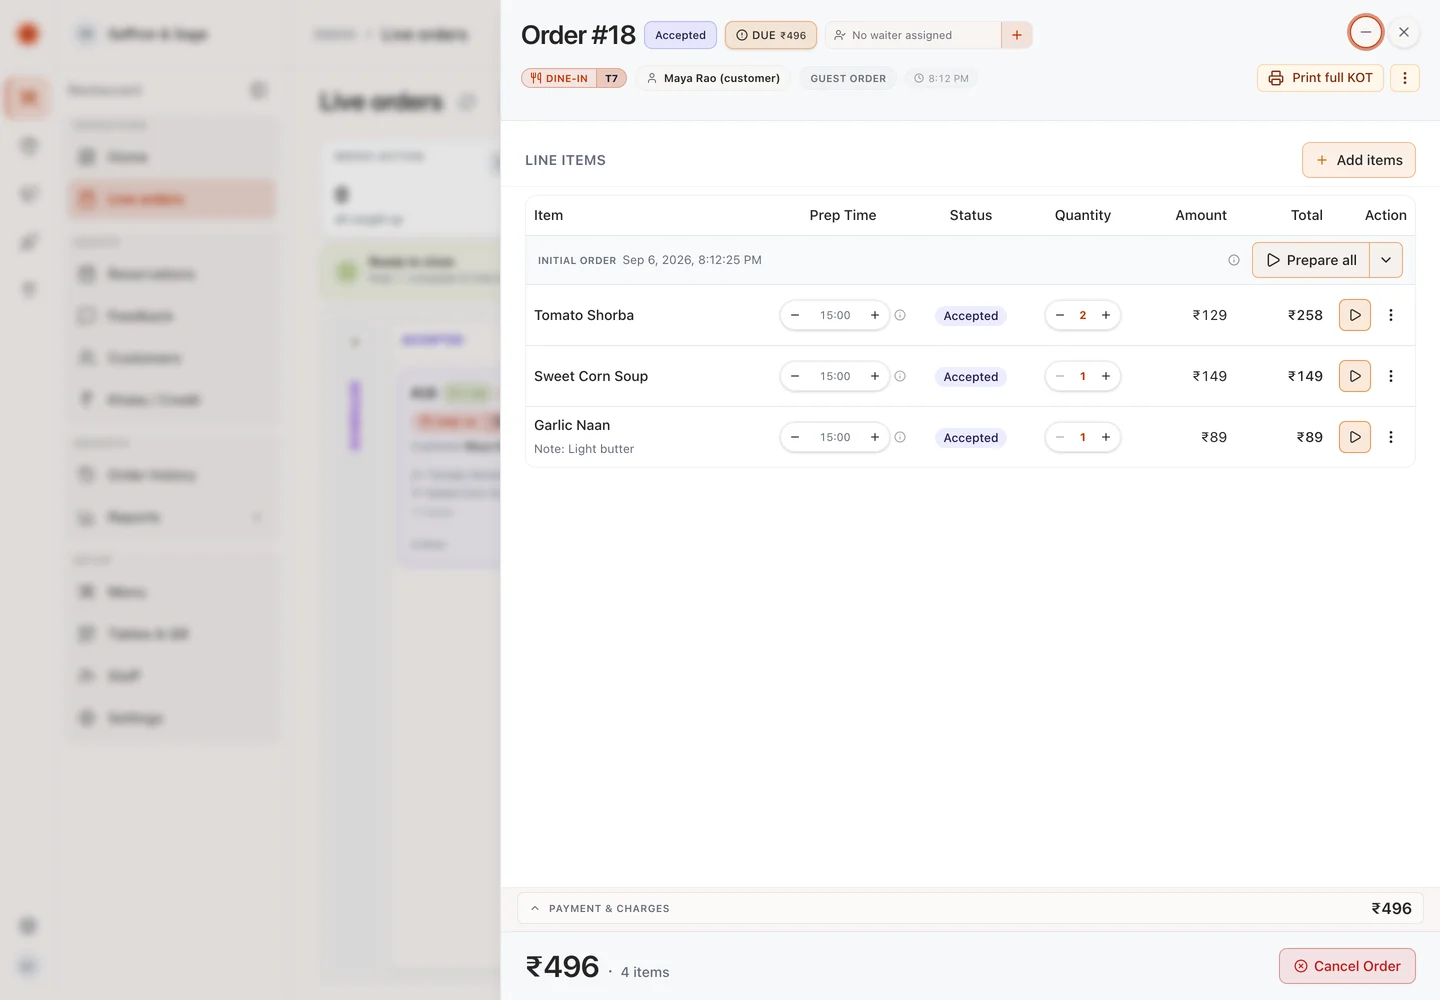The image size is (1440, 1000).
Task: Increase Tomato Shorba quantity with plus
Action: [x=1106, y=315]
